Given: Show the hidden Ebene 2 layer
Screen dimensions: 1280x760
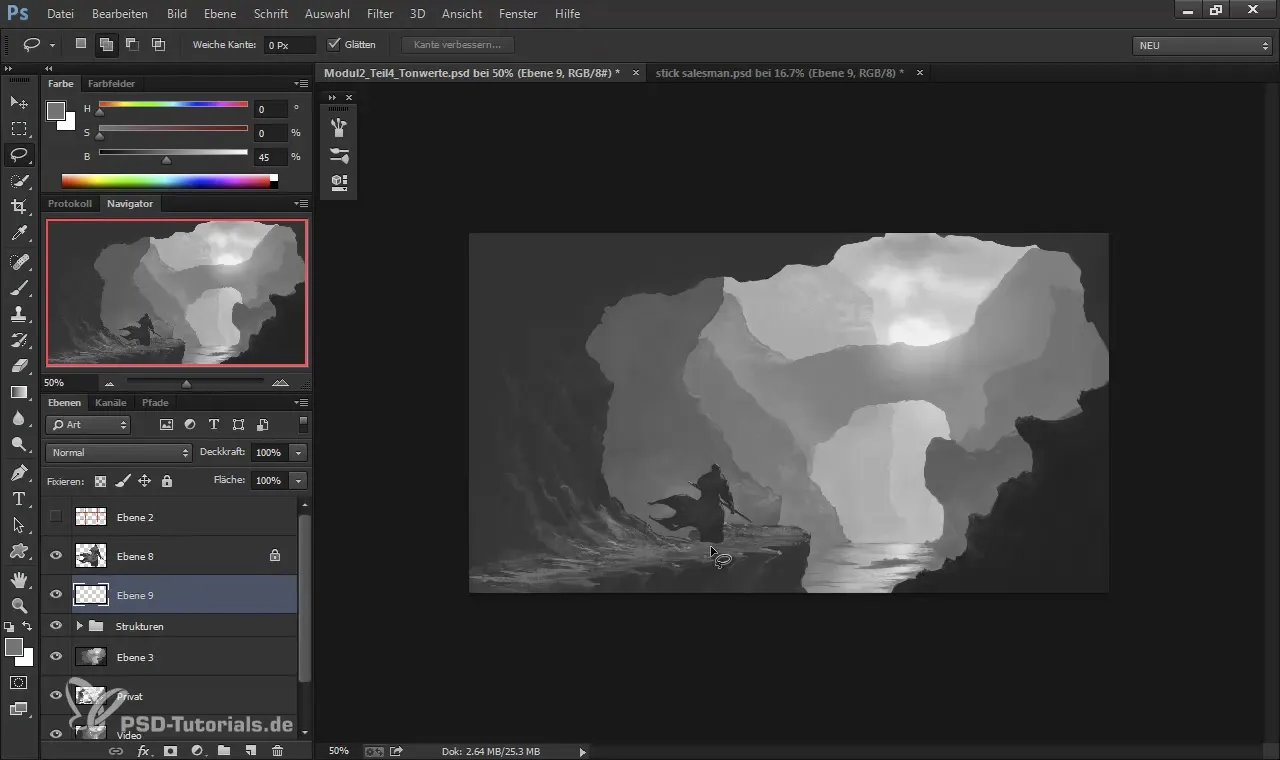Looking at the screenshot, I should [56, 517].
